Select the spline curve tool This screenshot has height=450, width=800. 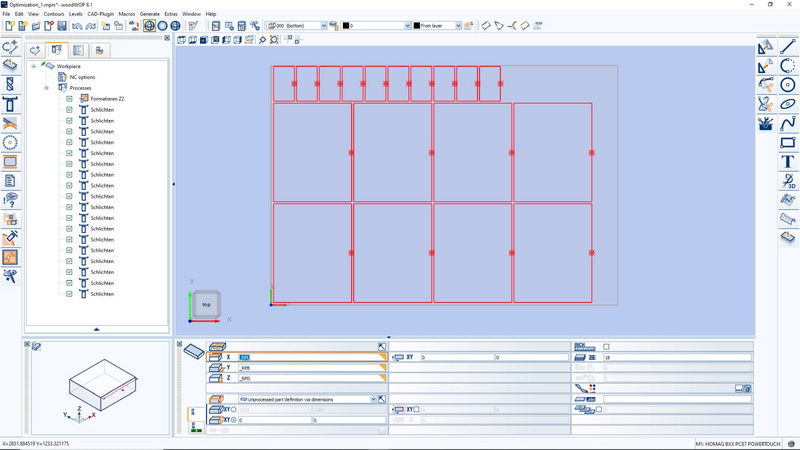pyautogui.click(x=788, y=123)
